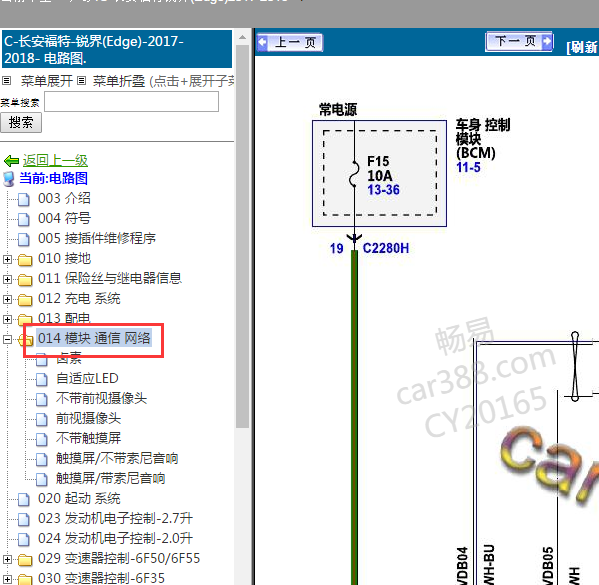Open 005 接插件维修程序
Image resolution: width=599 pixels, height=585 pixels.
97,238
